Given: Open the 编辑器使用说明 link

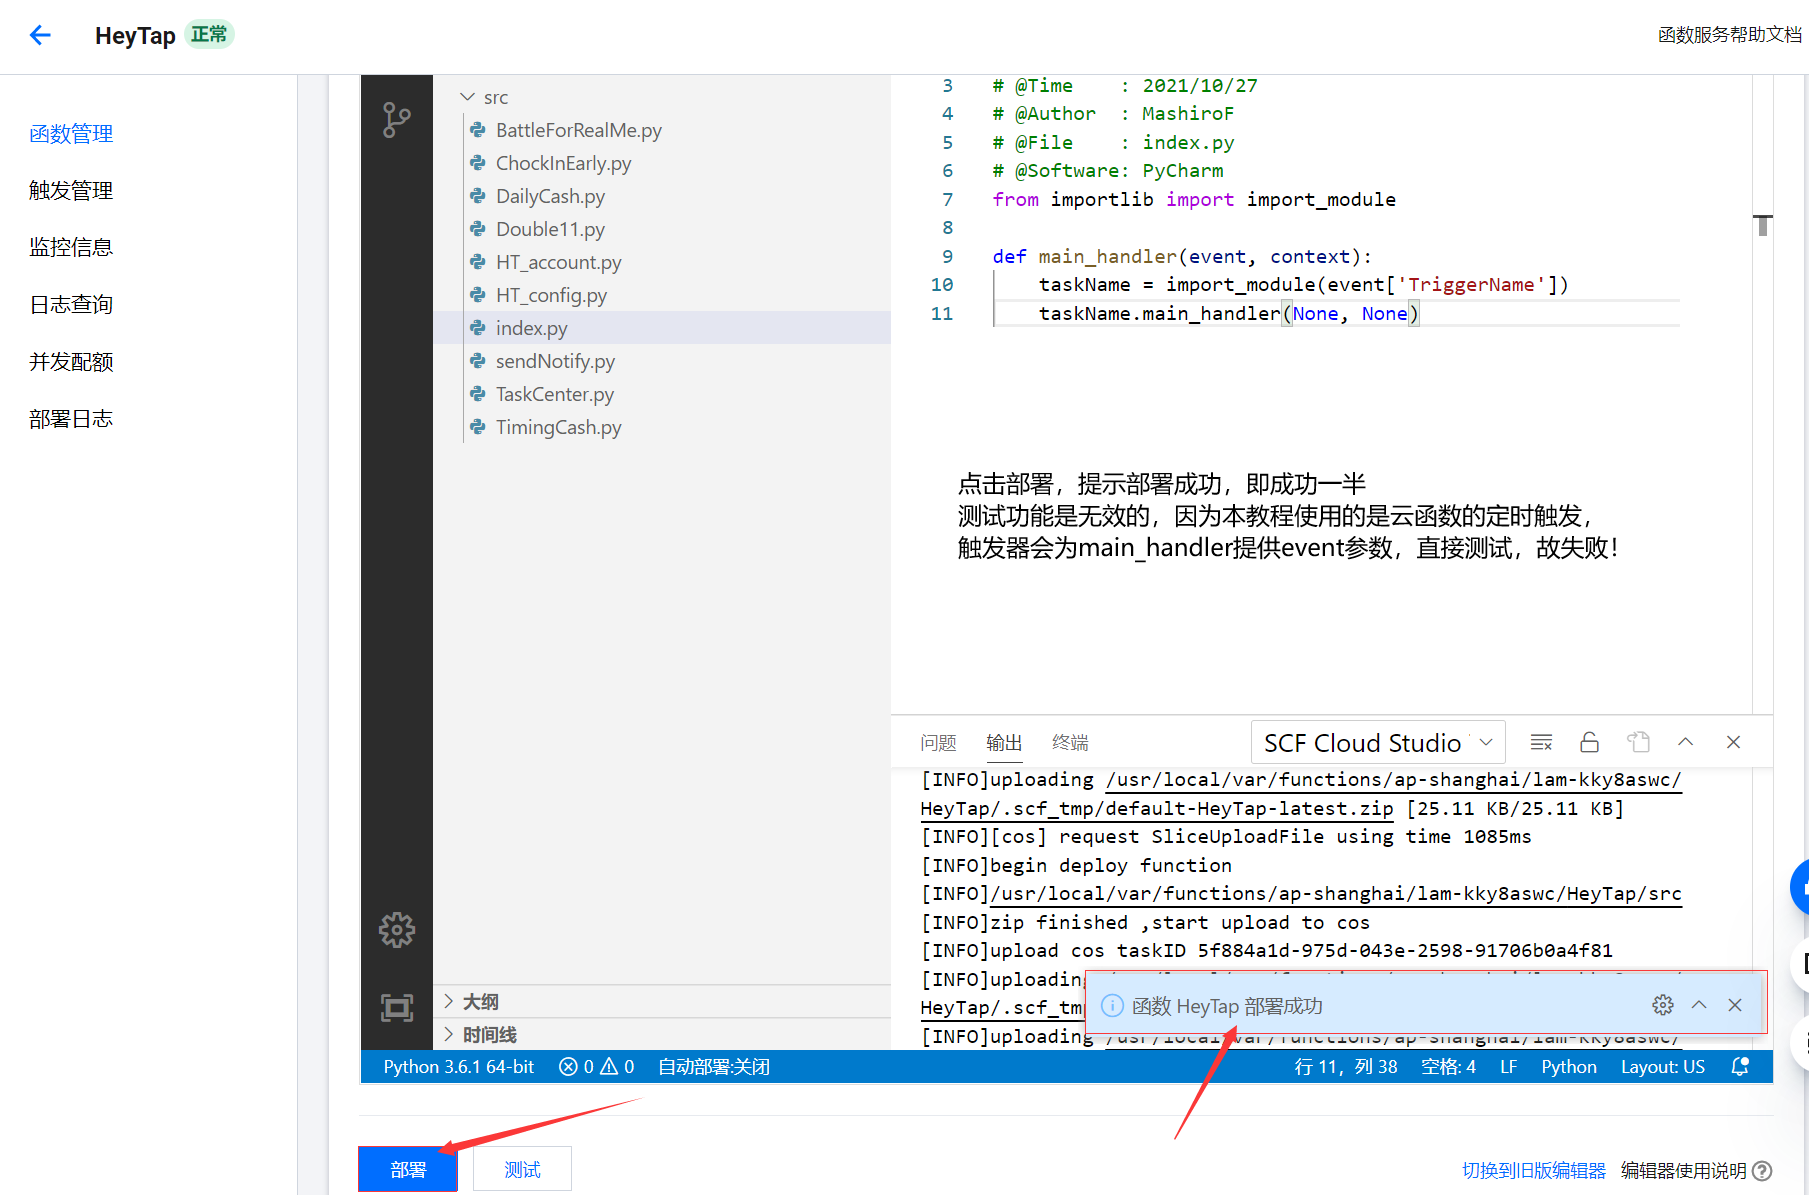Looking at the screenshot, I should [1684, 1171].
